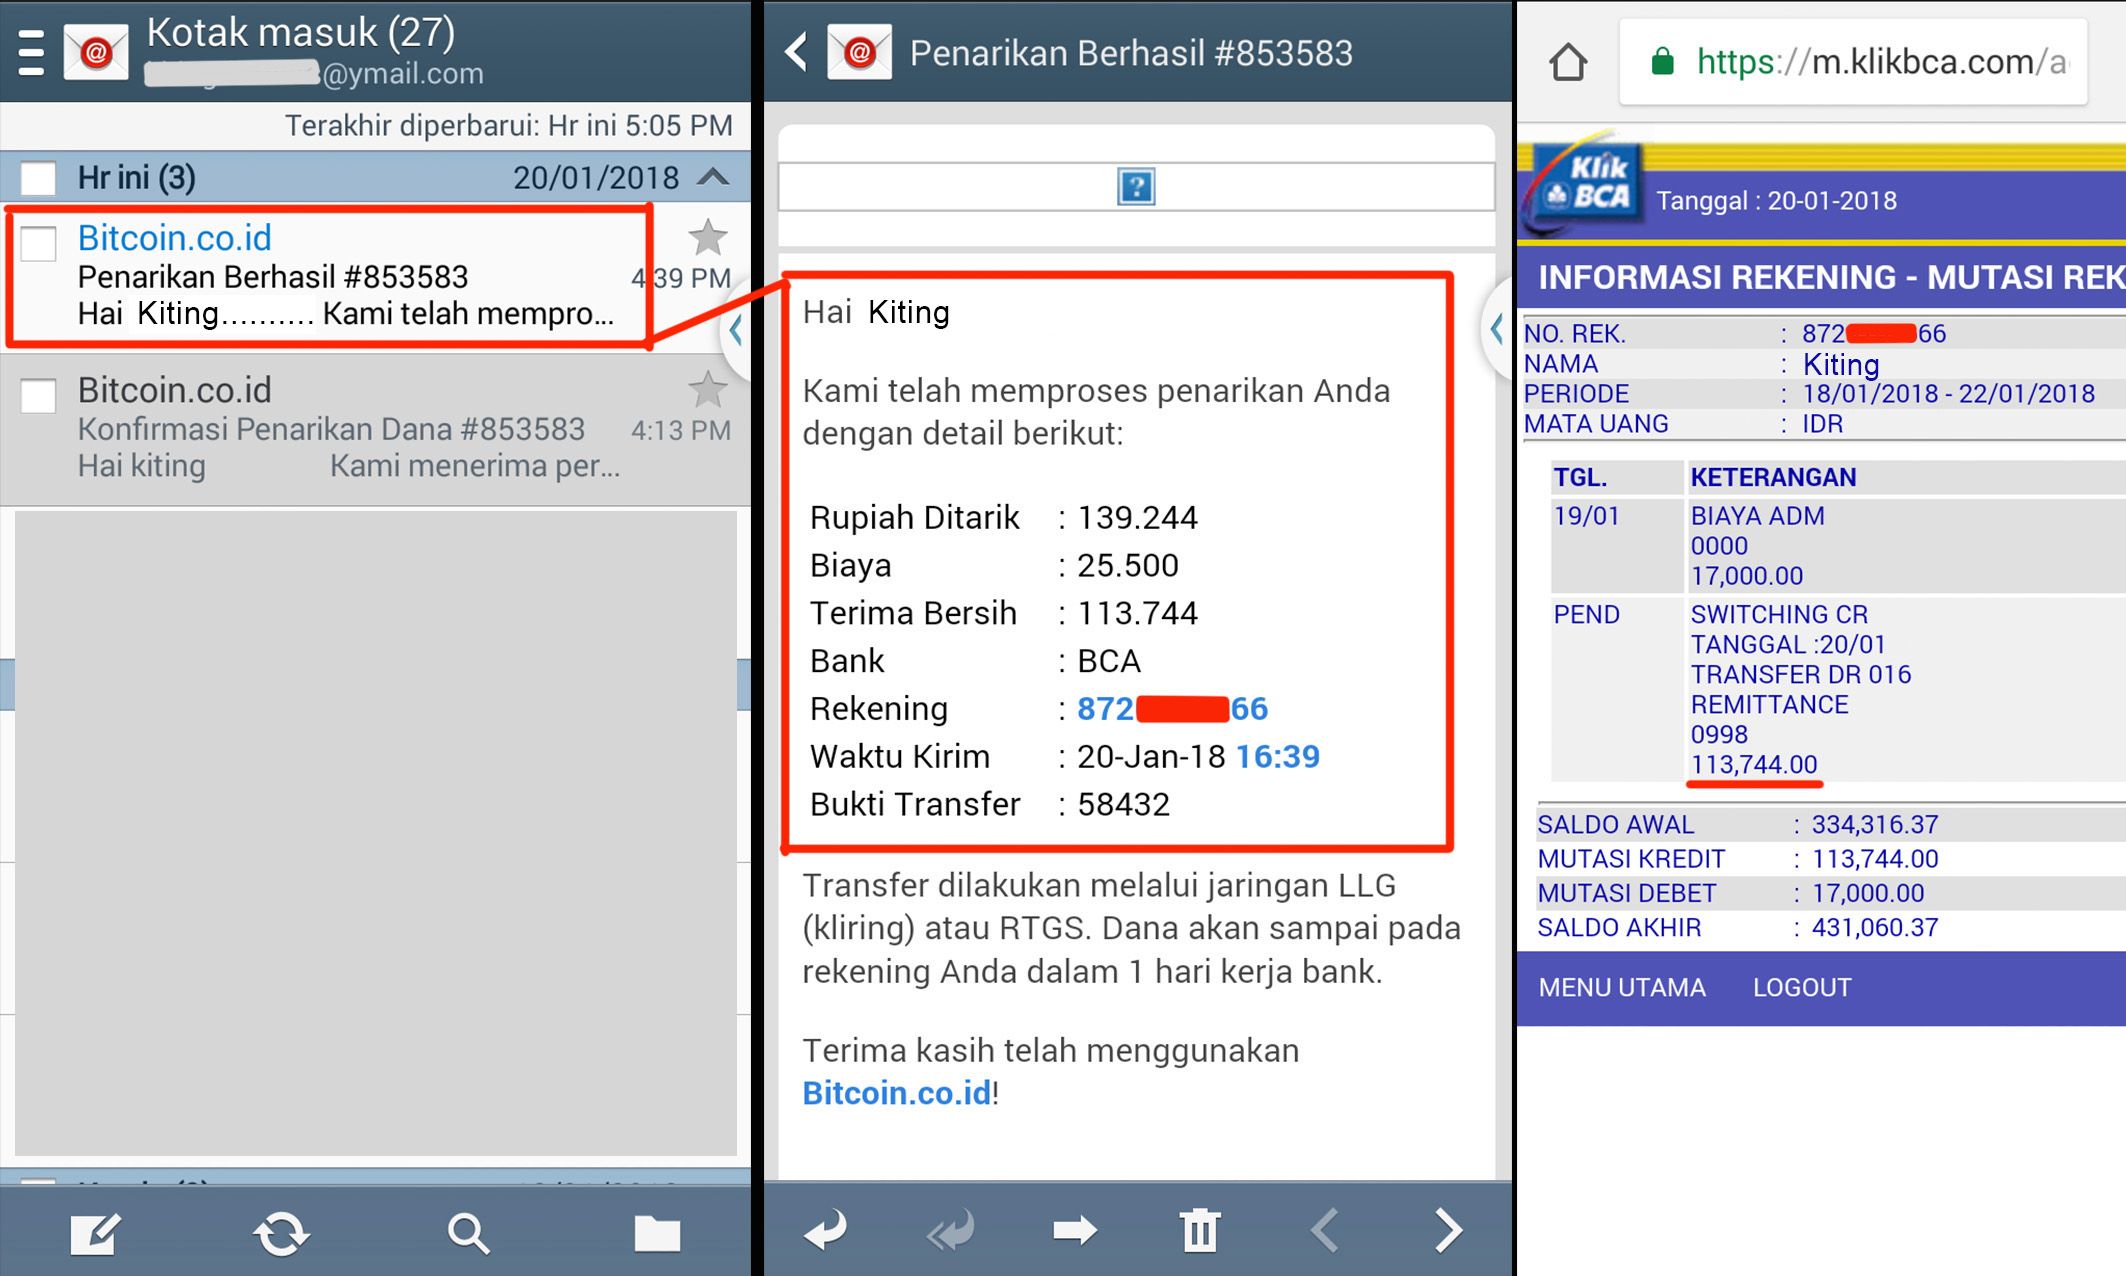This screenshot has height=1276, width=2126.
Task: Compose a new email with pencil icon
Action: pyautogui.click(x=96, y=1232)
